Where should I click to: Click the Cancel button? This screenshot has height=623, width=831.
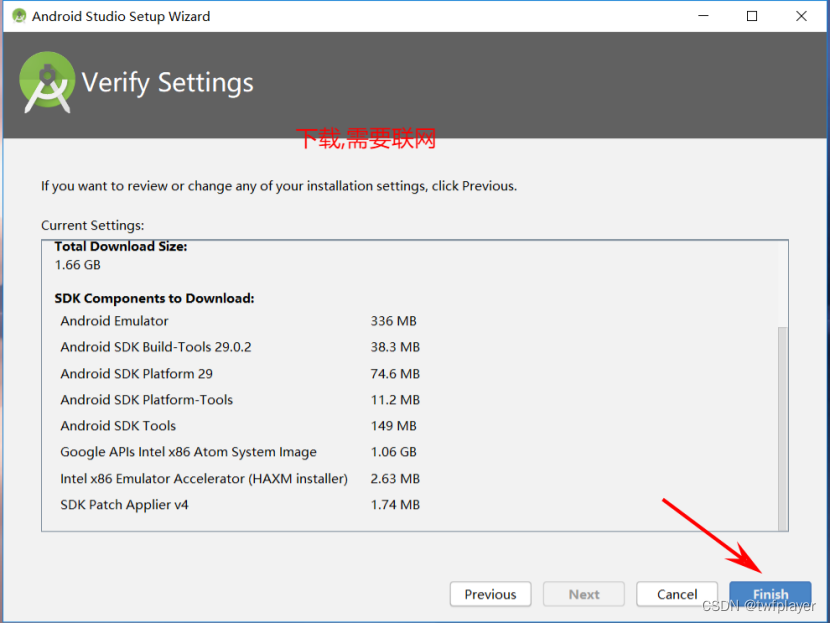pos(677,594)
